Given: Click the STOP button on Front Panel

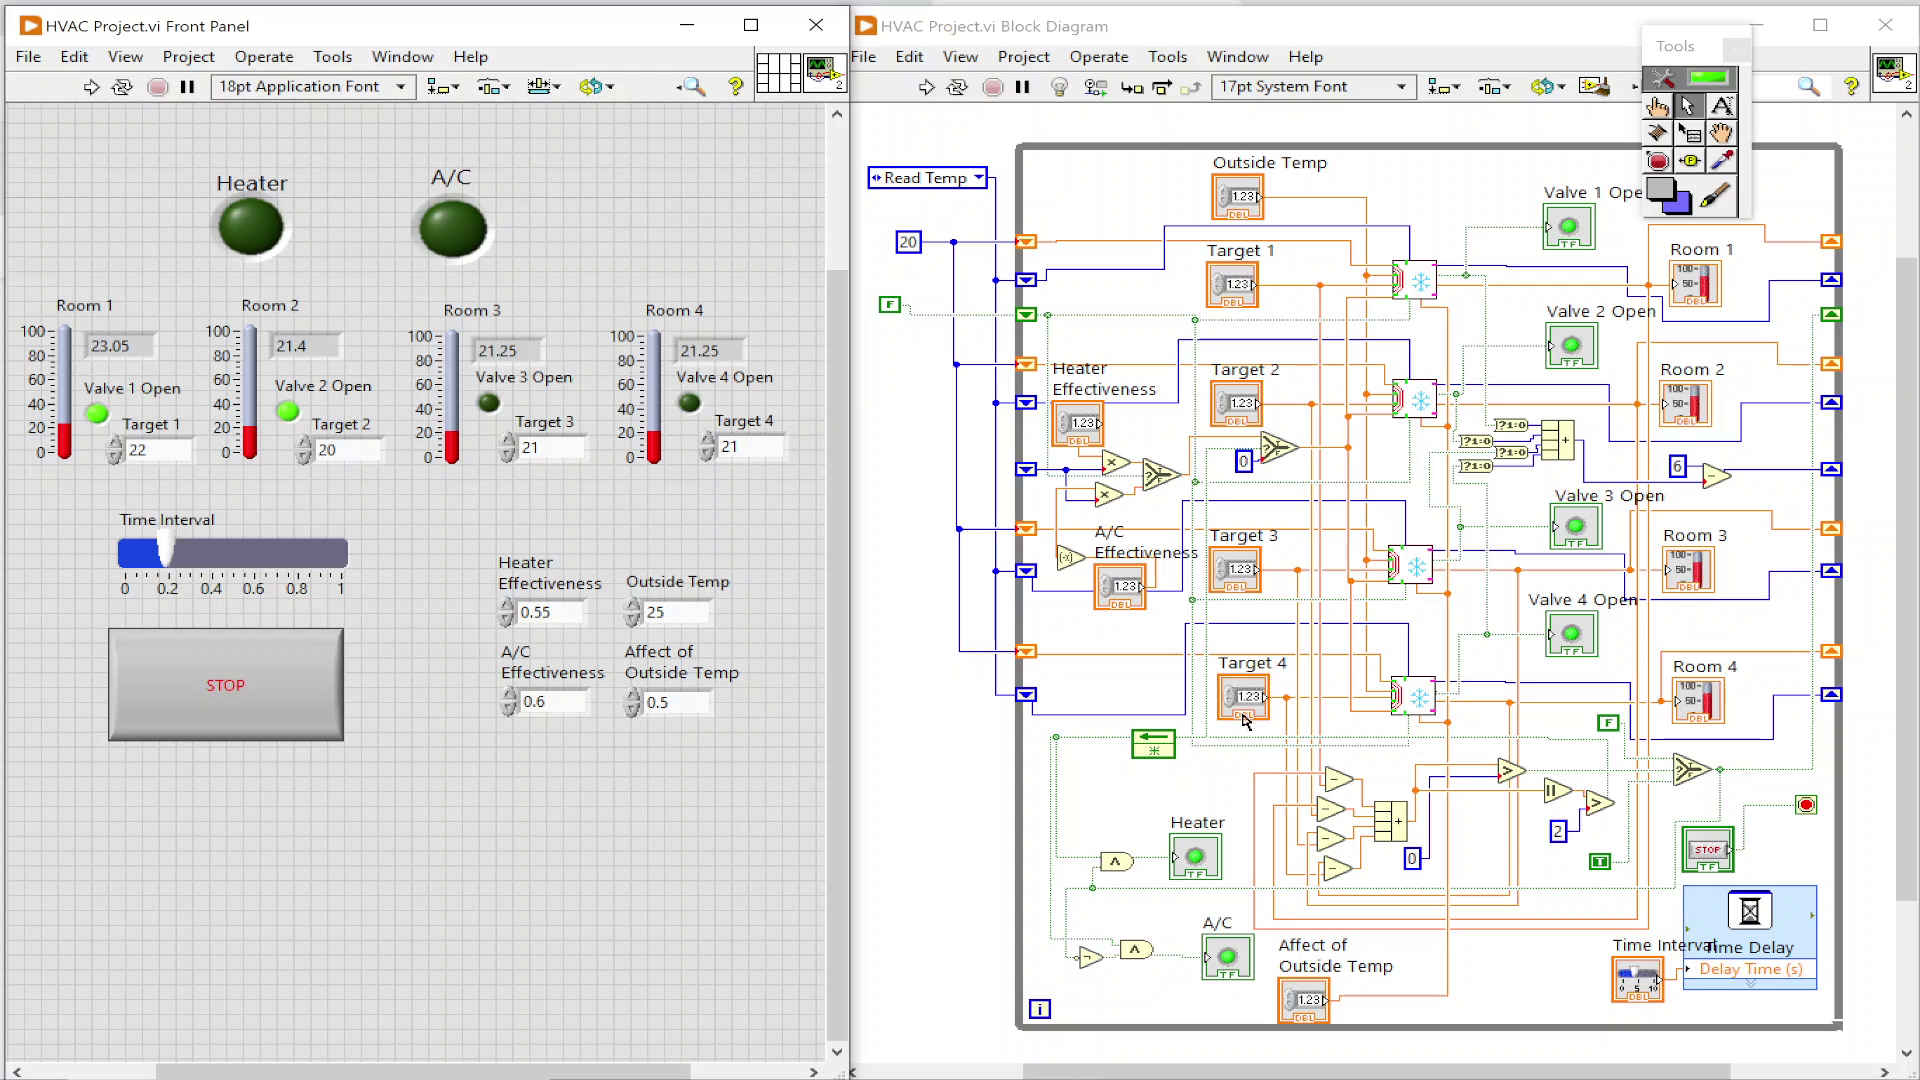Looking at the screenshot, I should [224, 683].
